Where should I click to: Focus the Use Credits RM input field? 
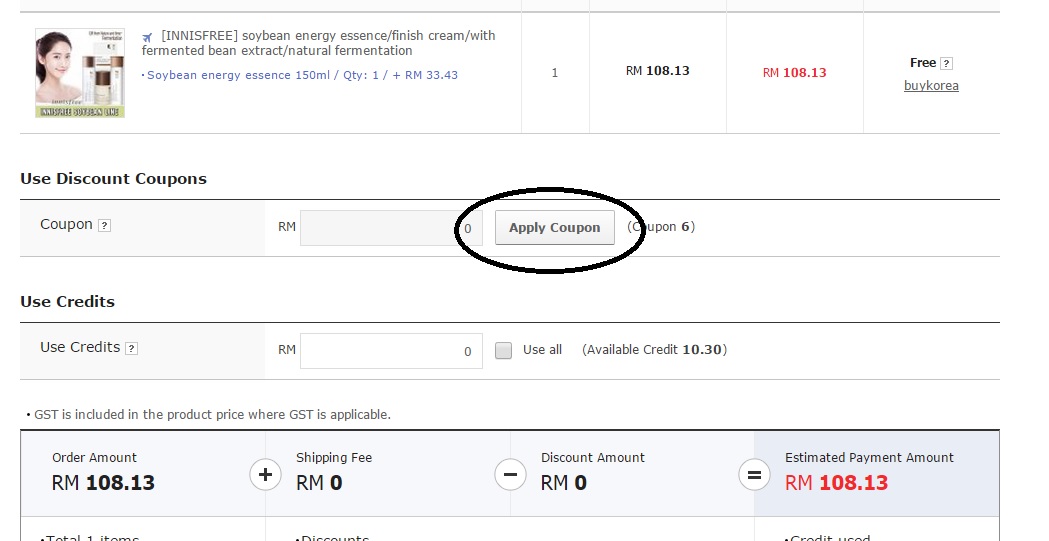click(x=391, y=351)
